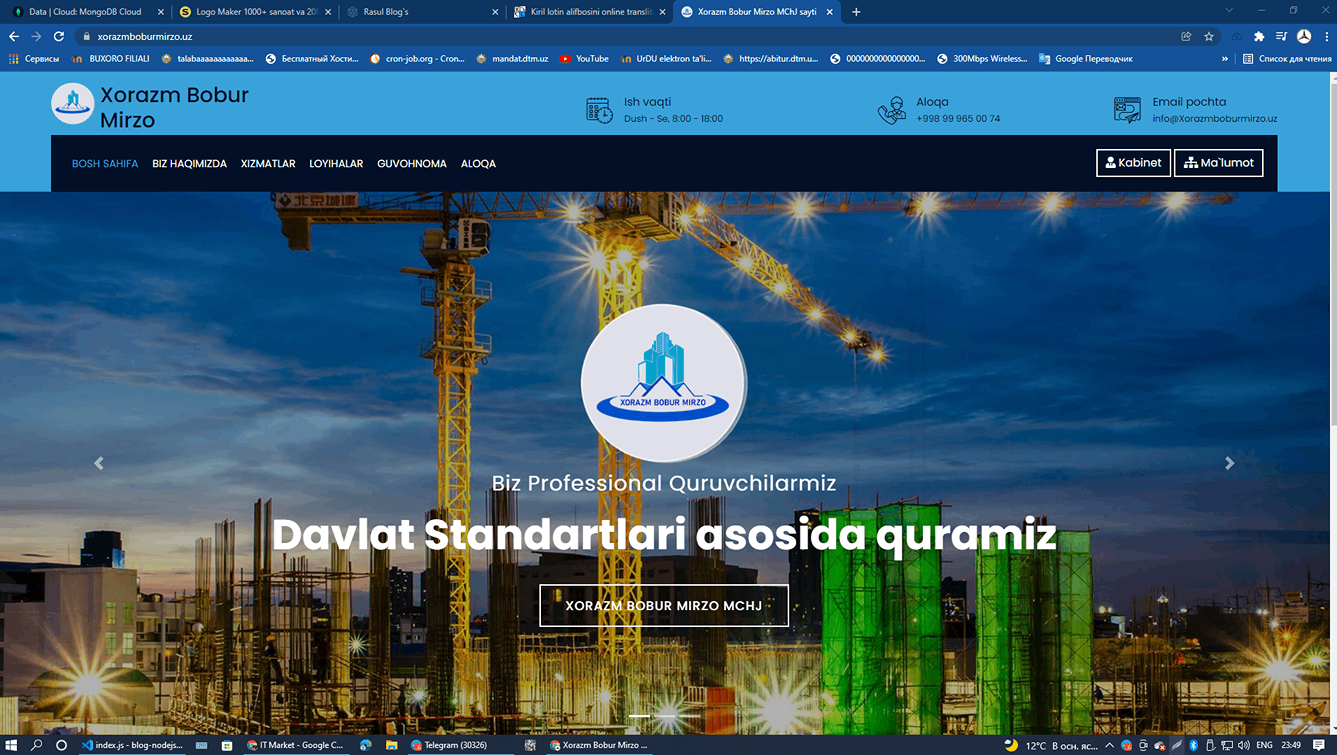Click the Kabinet button
This screenshot has width=1337, height=755.
coord(1133,163)
